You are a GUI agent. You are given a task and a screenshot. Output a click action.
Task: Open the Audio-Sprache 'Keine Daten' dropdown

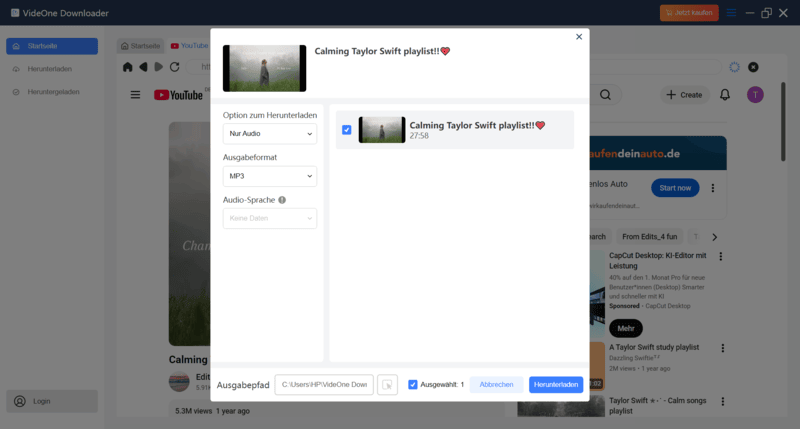click(x=269, y=218)
